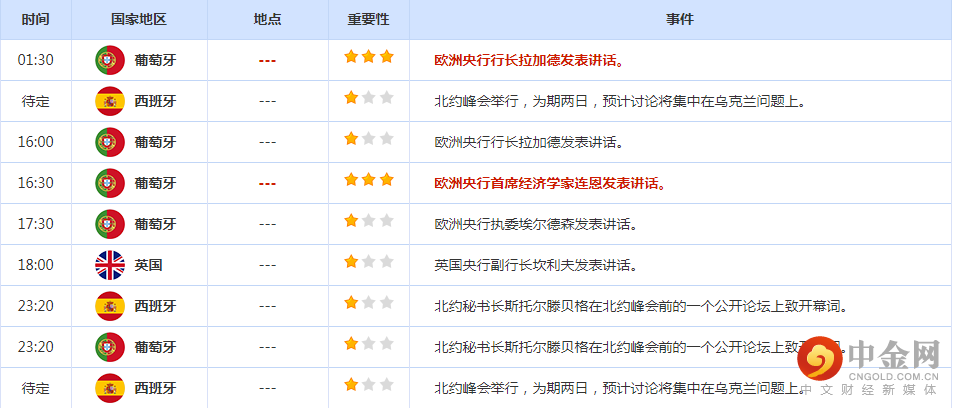Click the 重要性 column header
This screenshot has width=954, height=408.
[368, 19]
